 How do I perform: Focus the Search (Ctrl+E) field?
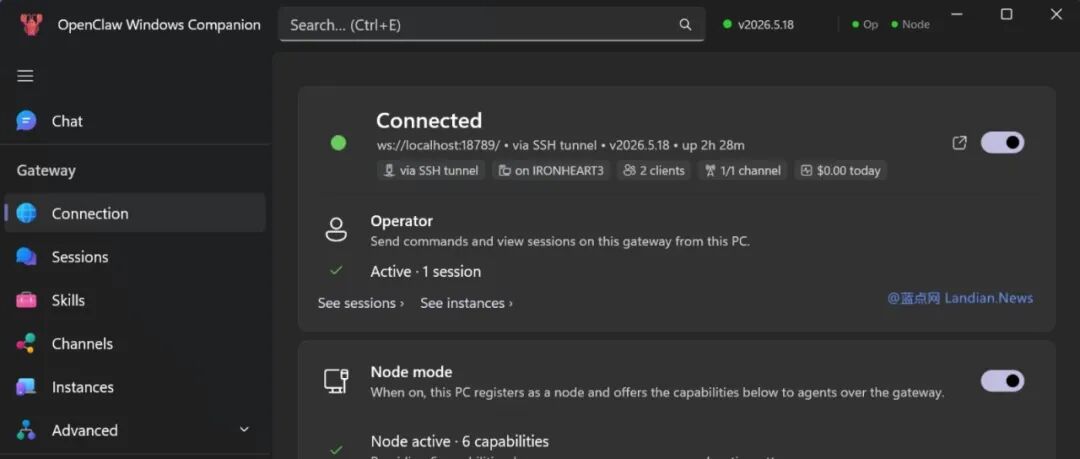(x=492, y=25)
